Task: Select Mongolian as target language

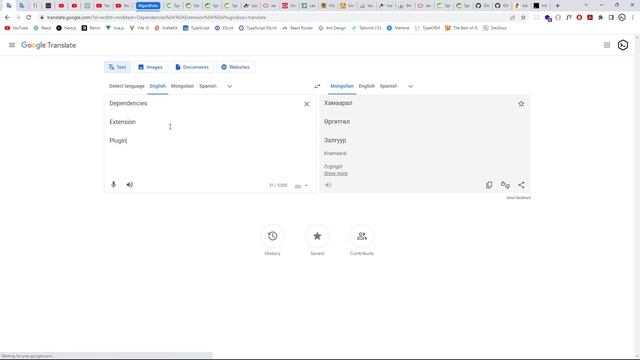Action: [342, 86]
